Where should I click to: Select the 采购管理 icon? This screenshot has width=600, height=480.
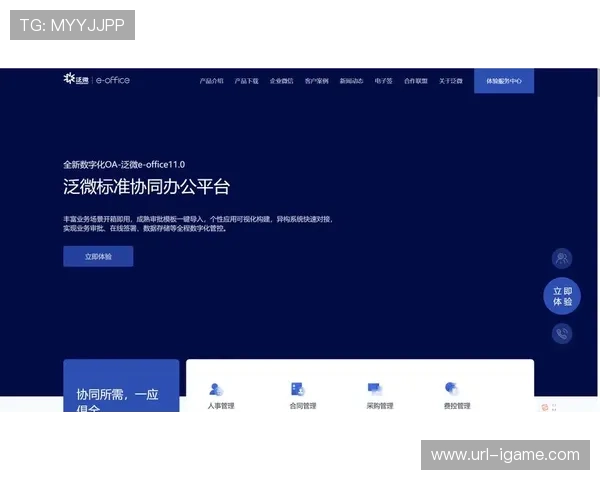pos(375,389)
